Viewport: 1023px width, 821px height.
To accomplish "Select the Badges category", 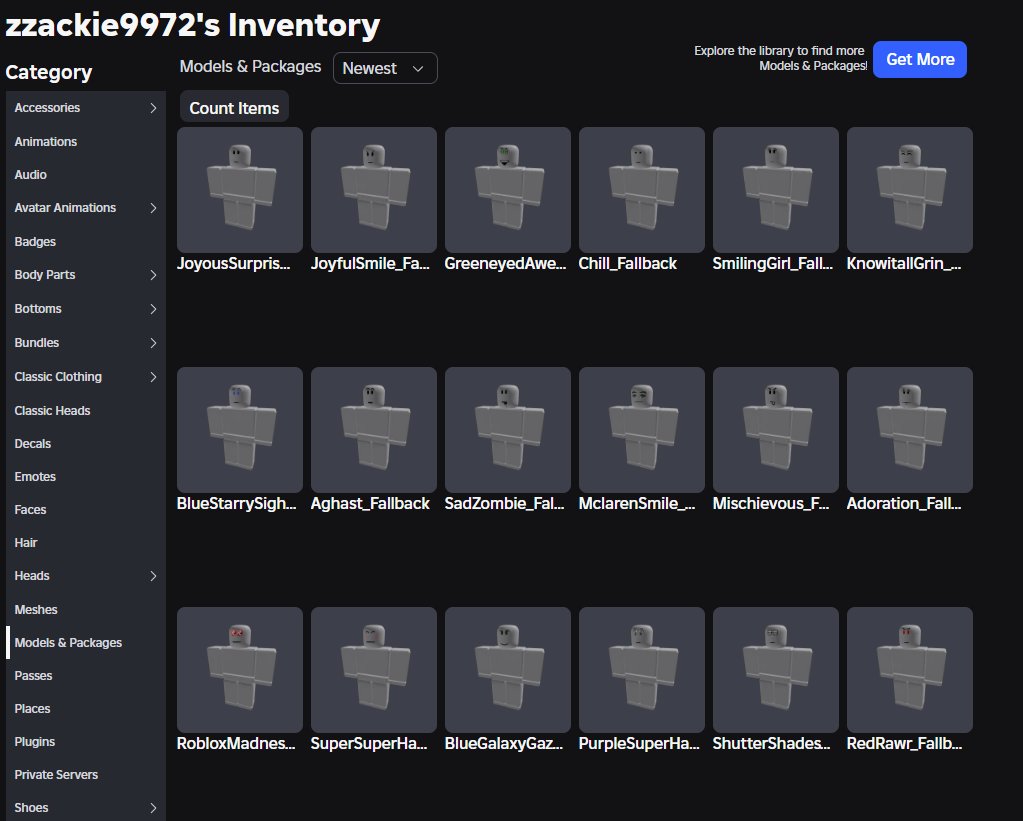I will click(85, 241).
